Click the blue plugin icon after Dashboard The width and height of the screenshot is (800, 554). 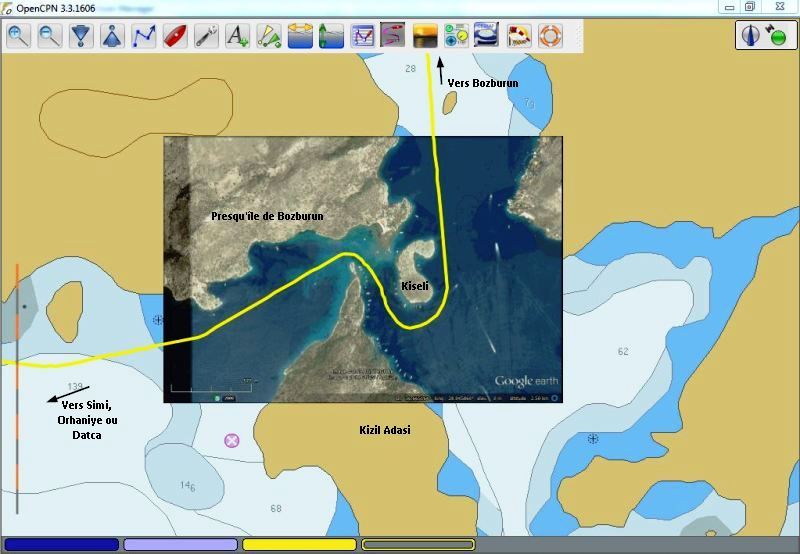click(x=486, y=35)
